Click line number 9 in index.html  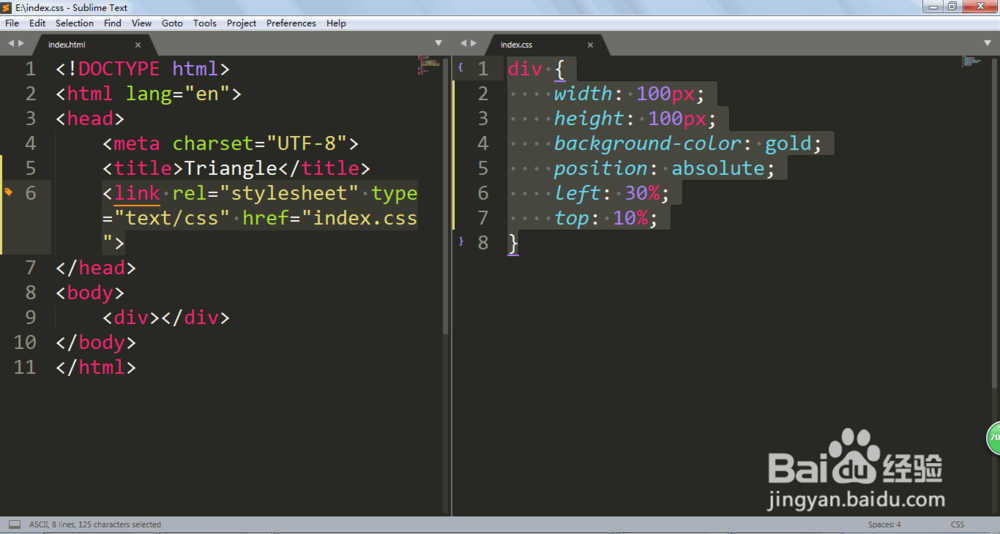point(30,317)
